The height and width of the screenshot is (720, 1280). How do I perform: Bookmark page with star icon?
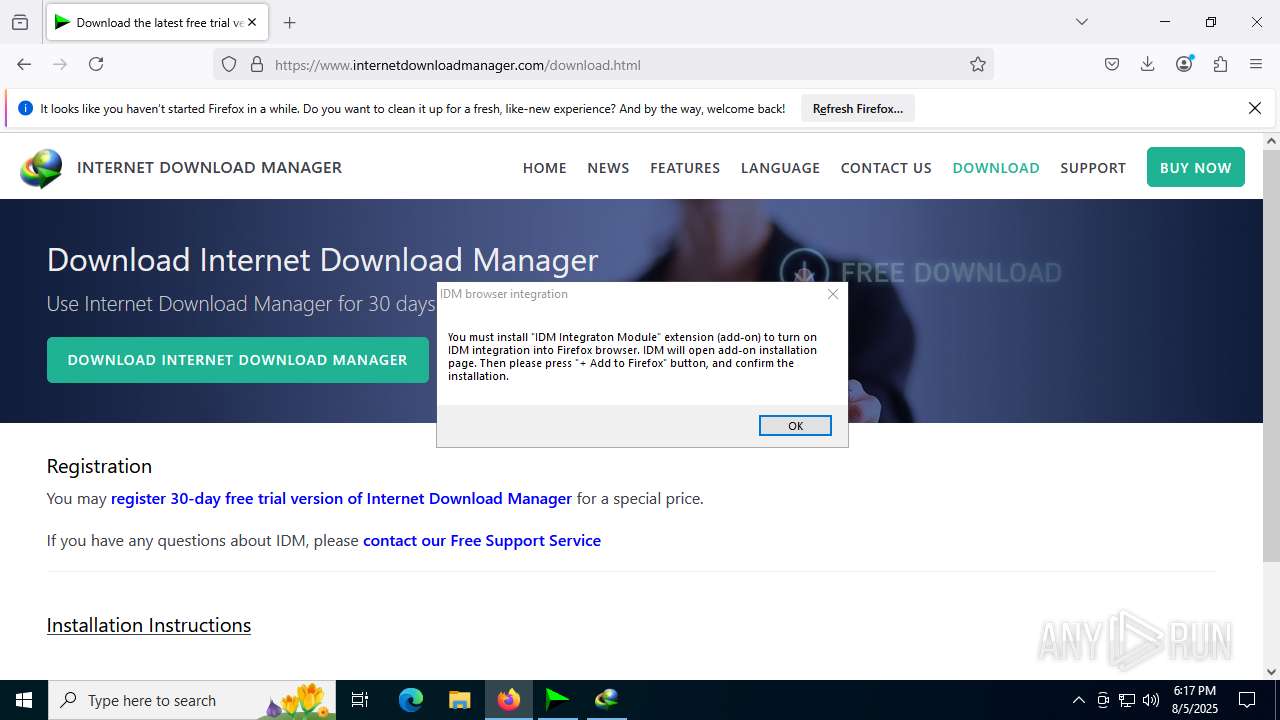click(978, 64)
